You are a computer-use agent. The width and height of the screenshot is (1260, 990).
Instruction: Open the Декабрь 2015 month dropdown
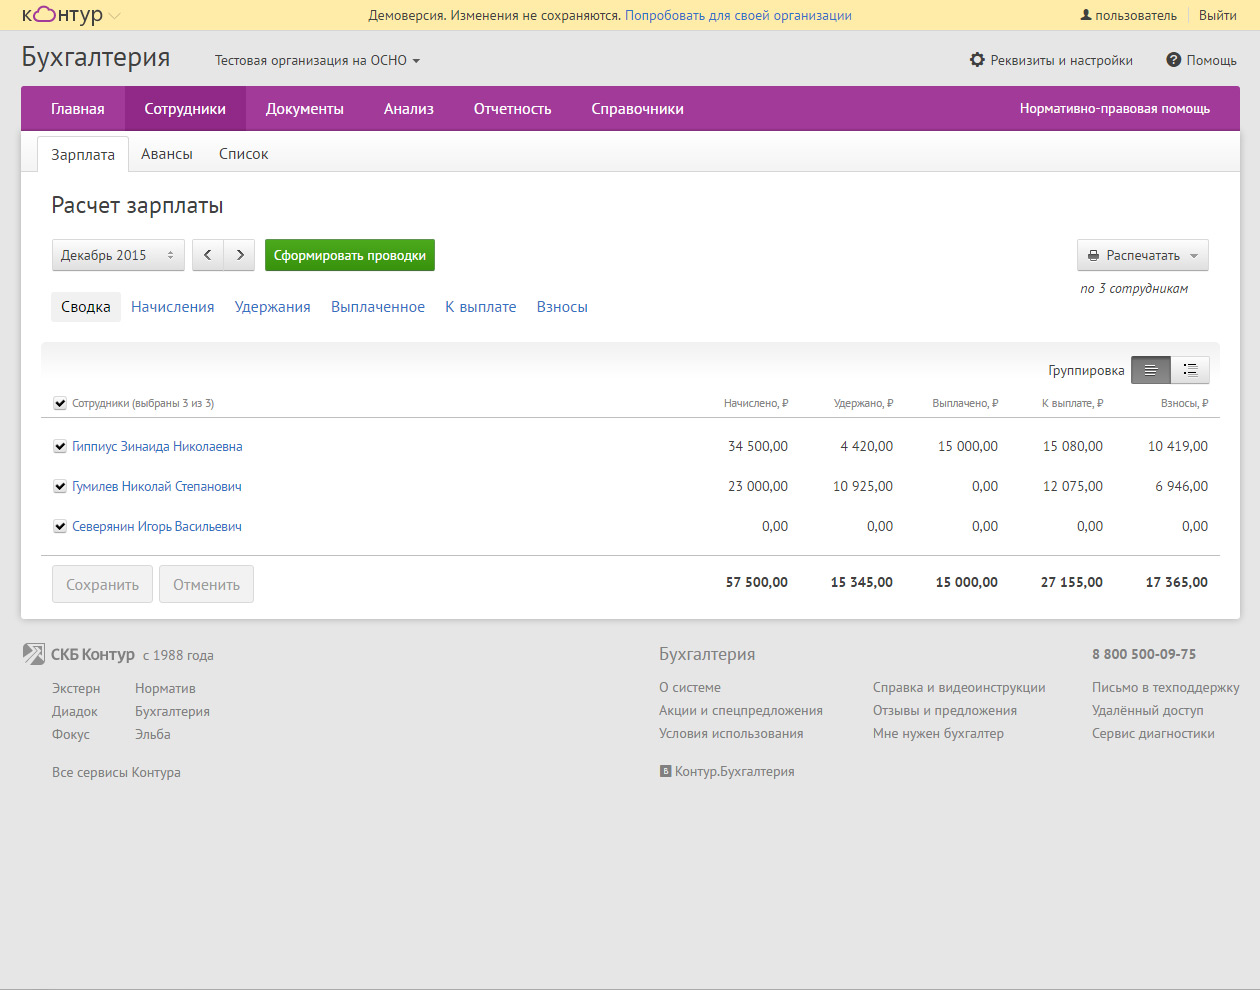pos(118,255)
